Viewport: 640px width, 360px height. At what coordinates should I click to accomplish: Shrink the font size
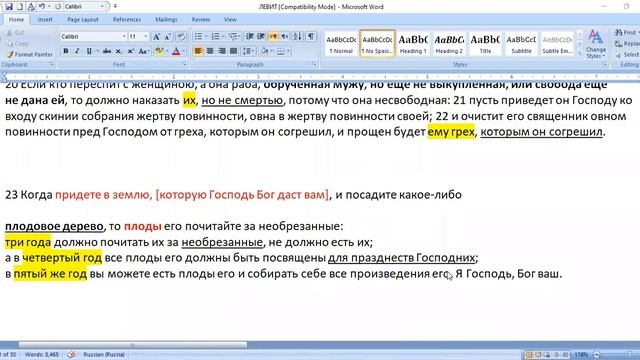coord(168,37)
